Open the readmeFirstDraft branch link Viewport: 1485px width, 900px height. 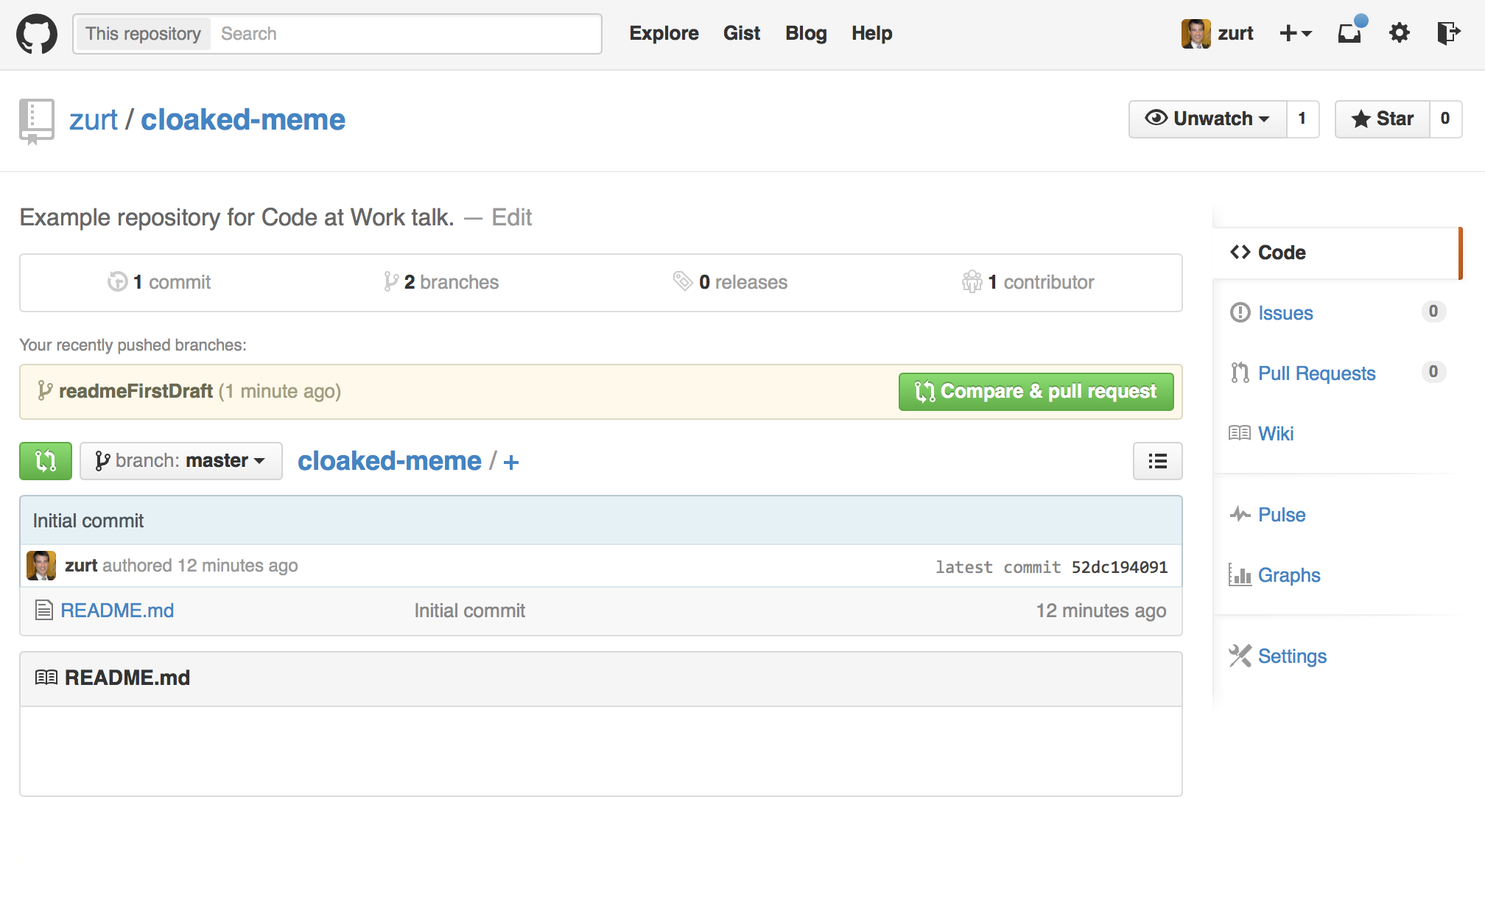click(x=136, y=391)
